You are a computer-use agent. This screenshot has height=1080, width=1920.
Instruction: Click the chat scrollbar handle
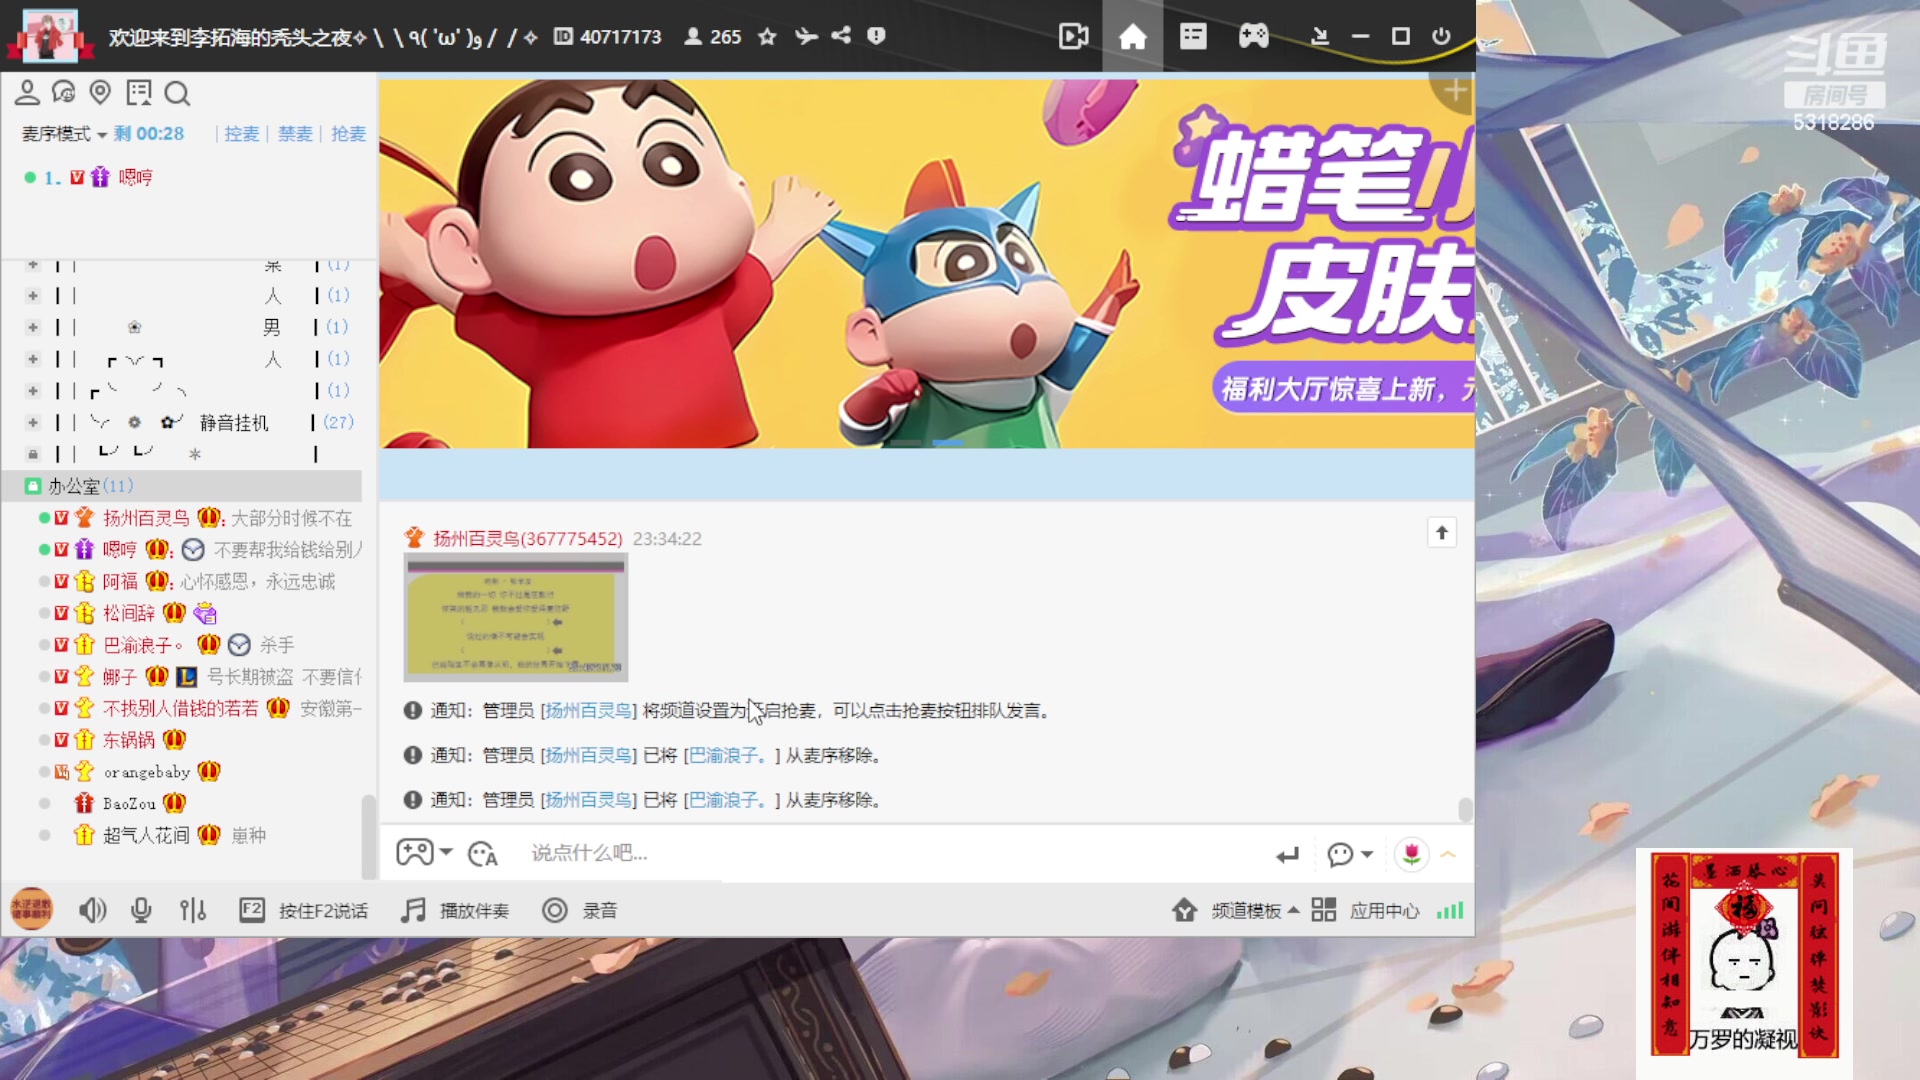(x=1465, y=809)
